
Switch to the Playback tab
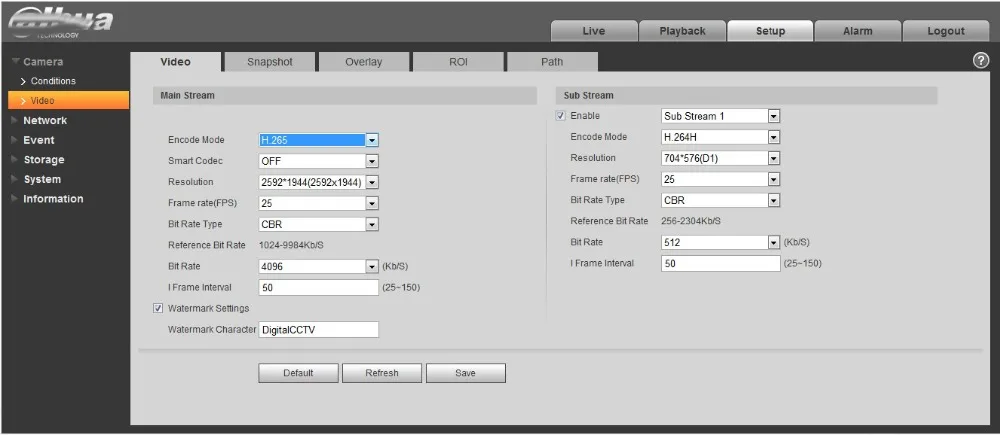(x=682, y=31)
